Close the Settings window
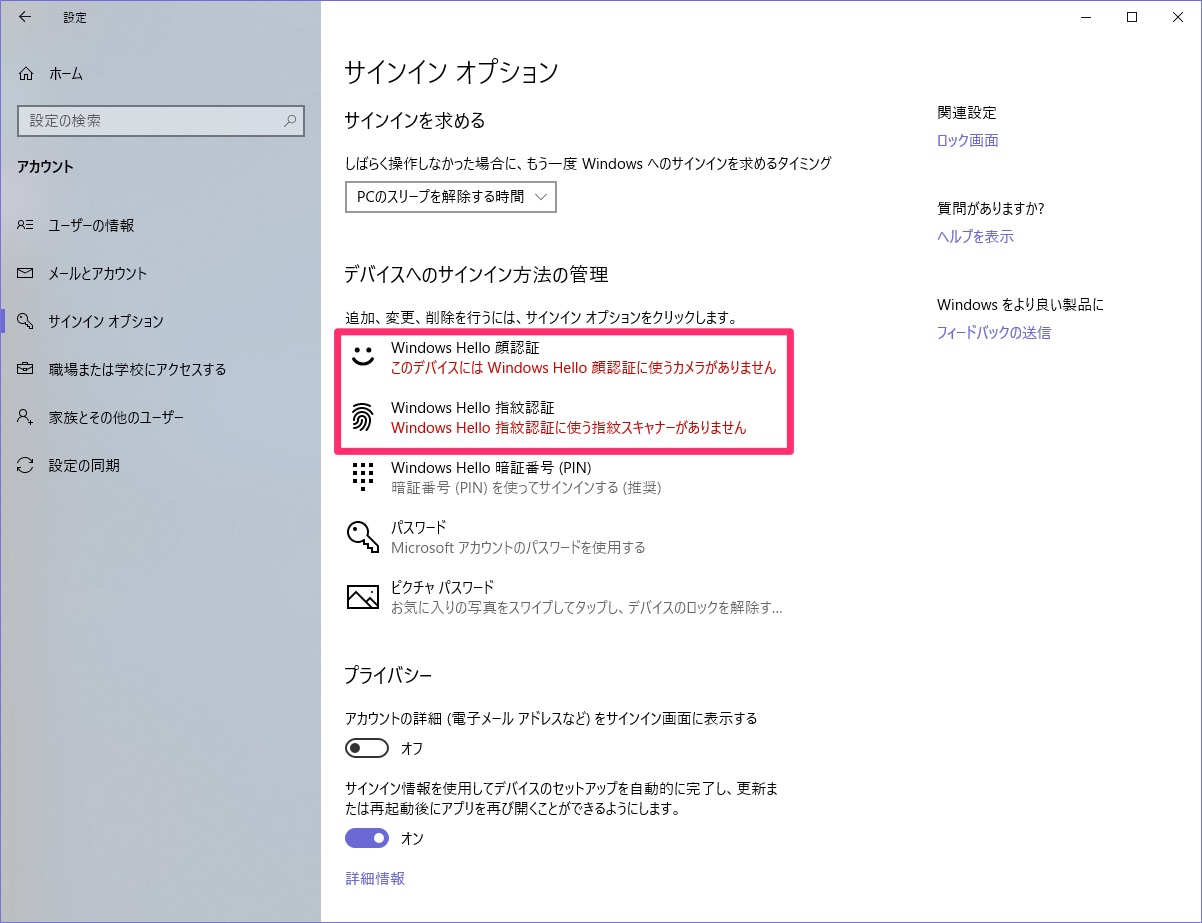 pos(1178,17)
